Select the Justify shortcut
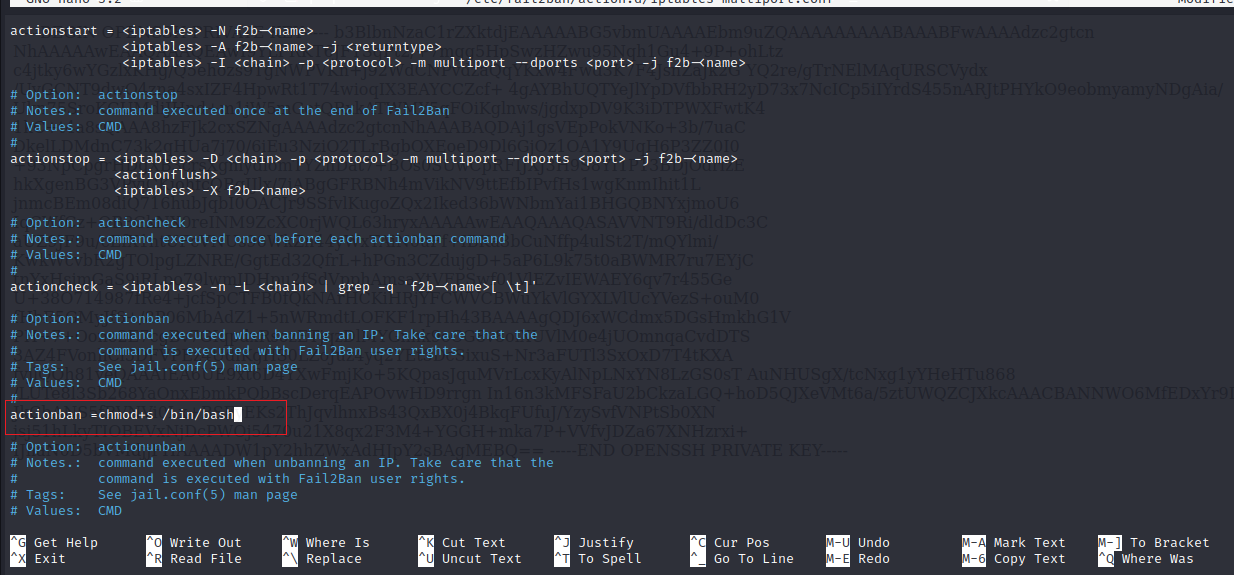The image size is (1234, 575). [605, 542]
